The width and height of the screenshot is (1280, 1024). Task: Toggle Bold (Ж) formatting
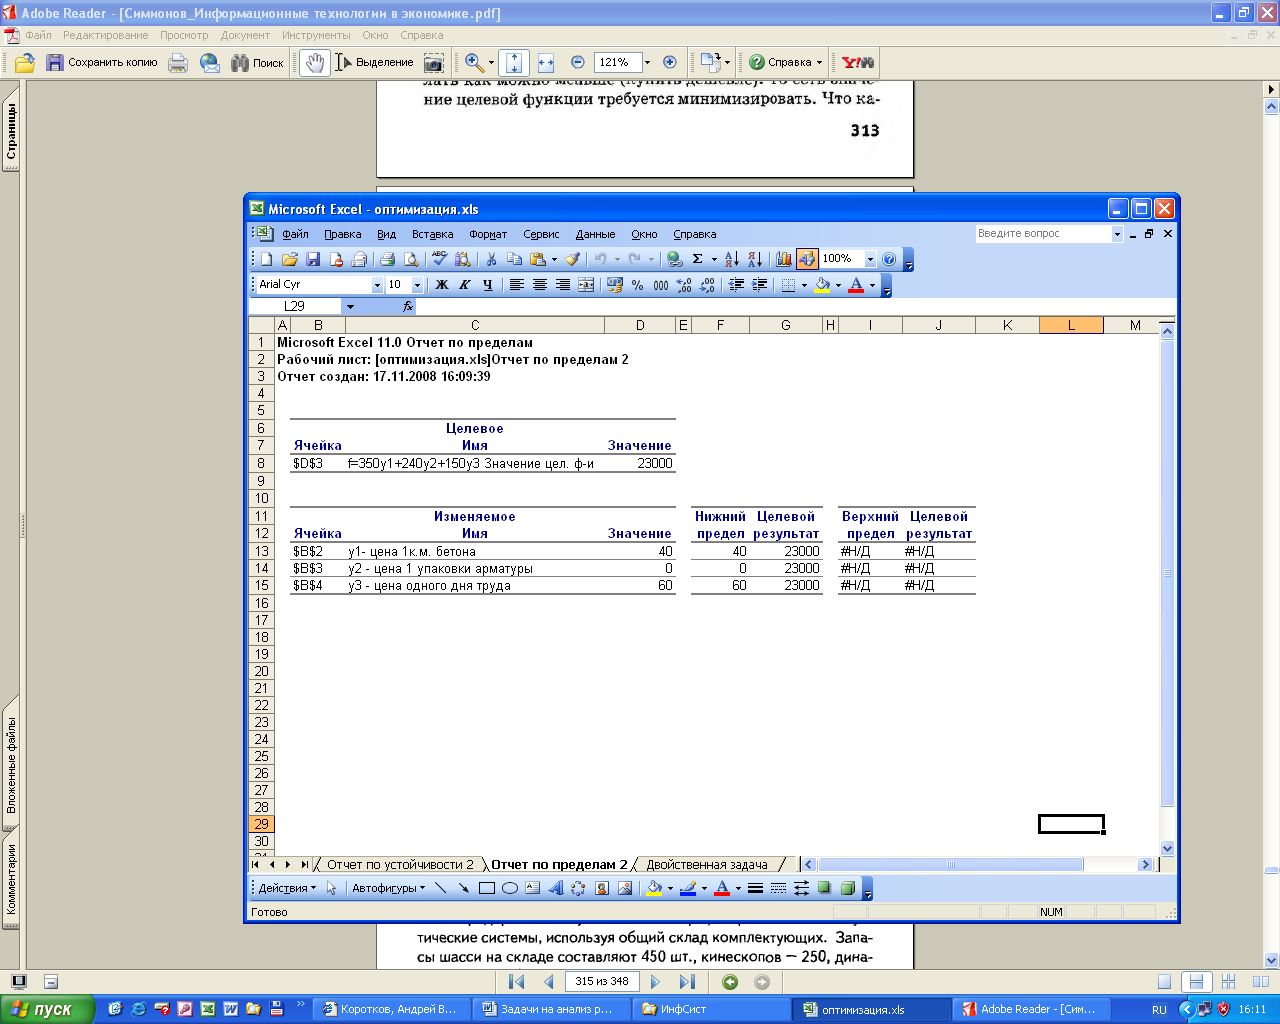(441, 285)
